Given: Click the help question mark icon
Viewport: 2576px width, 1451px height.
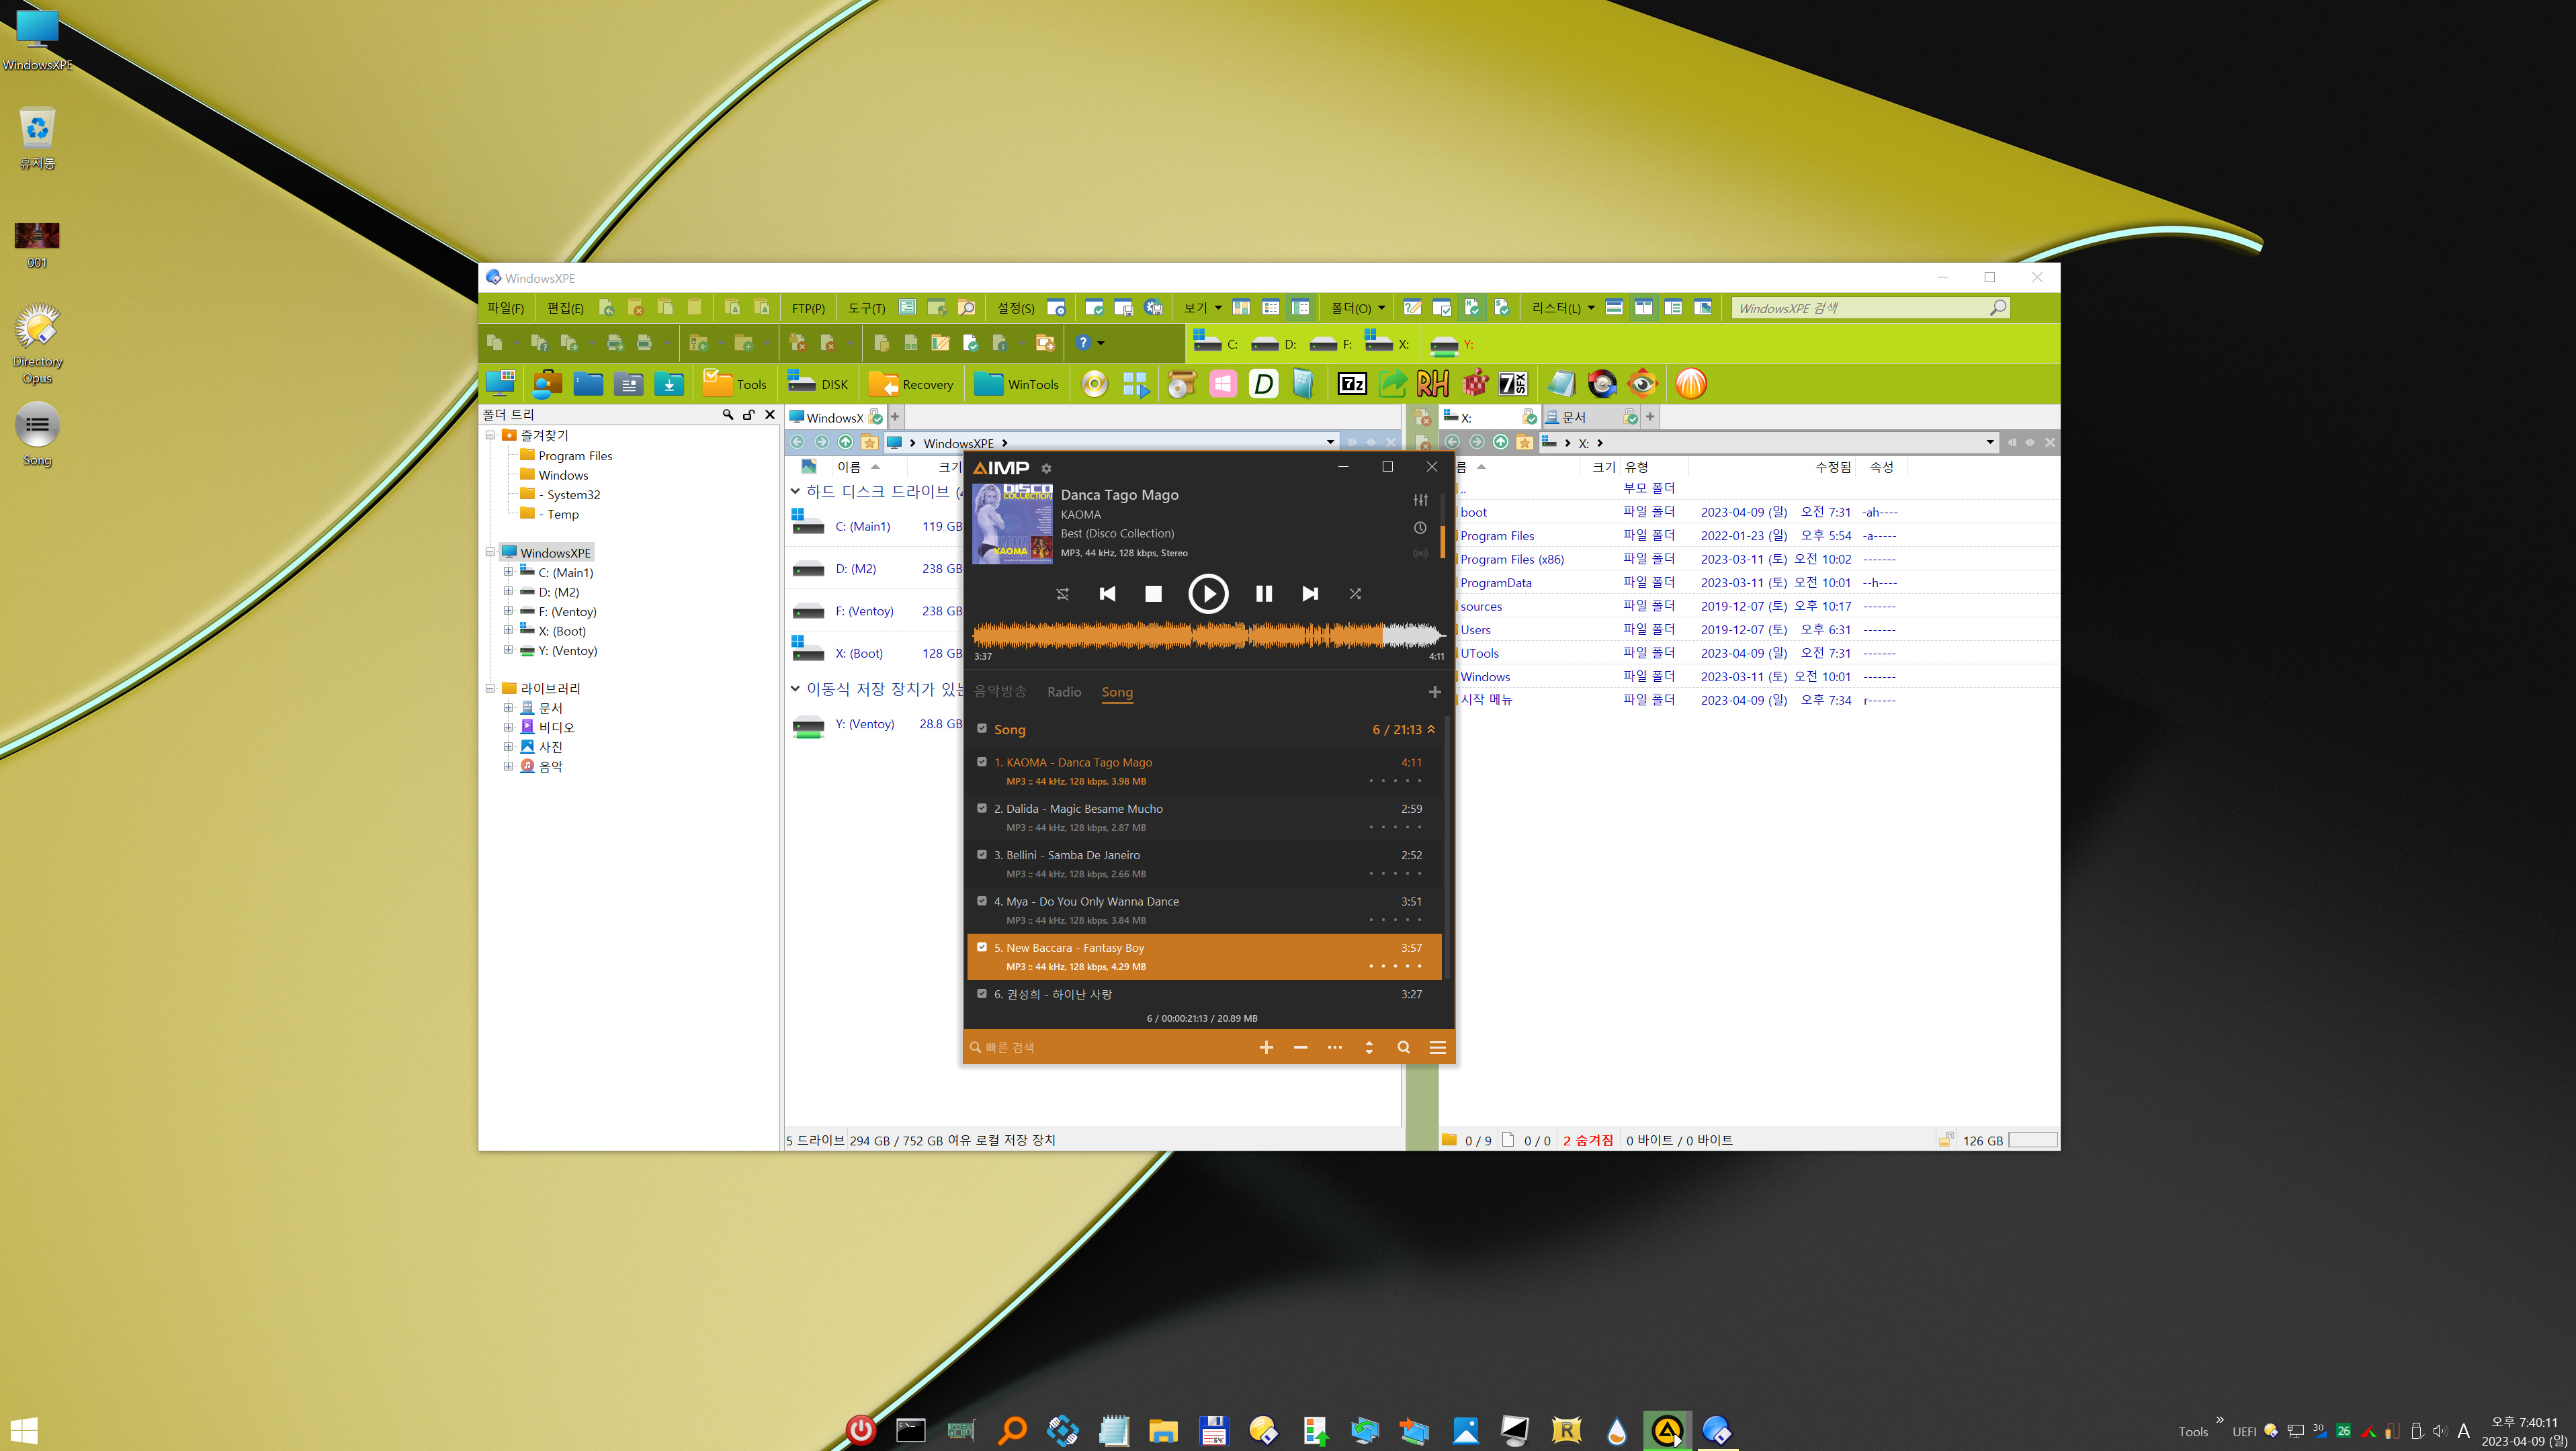Looking at the screenshot, I should 1082,342.
